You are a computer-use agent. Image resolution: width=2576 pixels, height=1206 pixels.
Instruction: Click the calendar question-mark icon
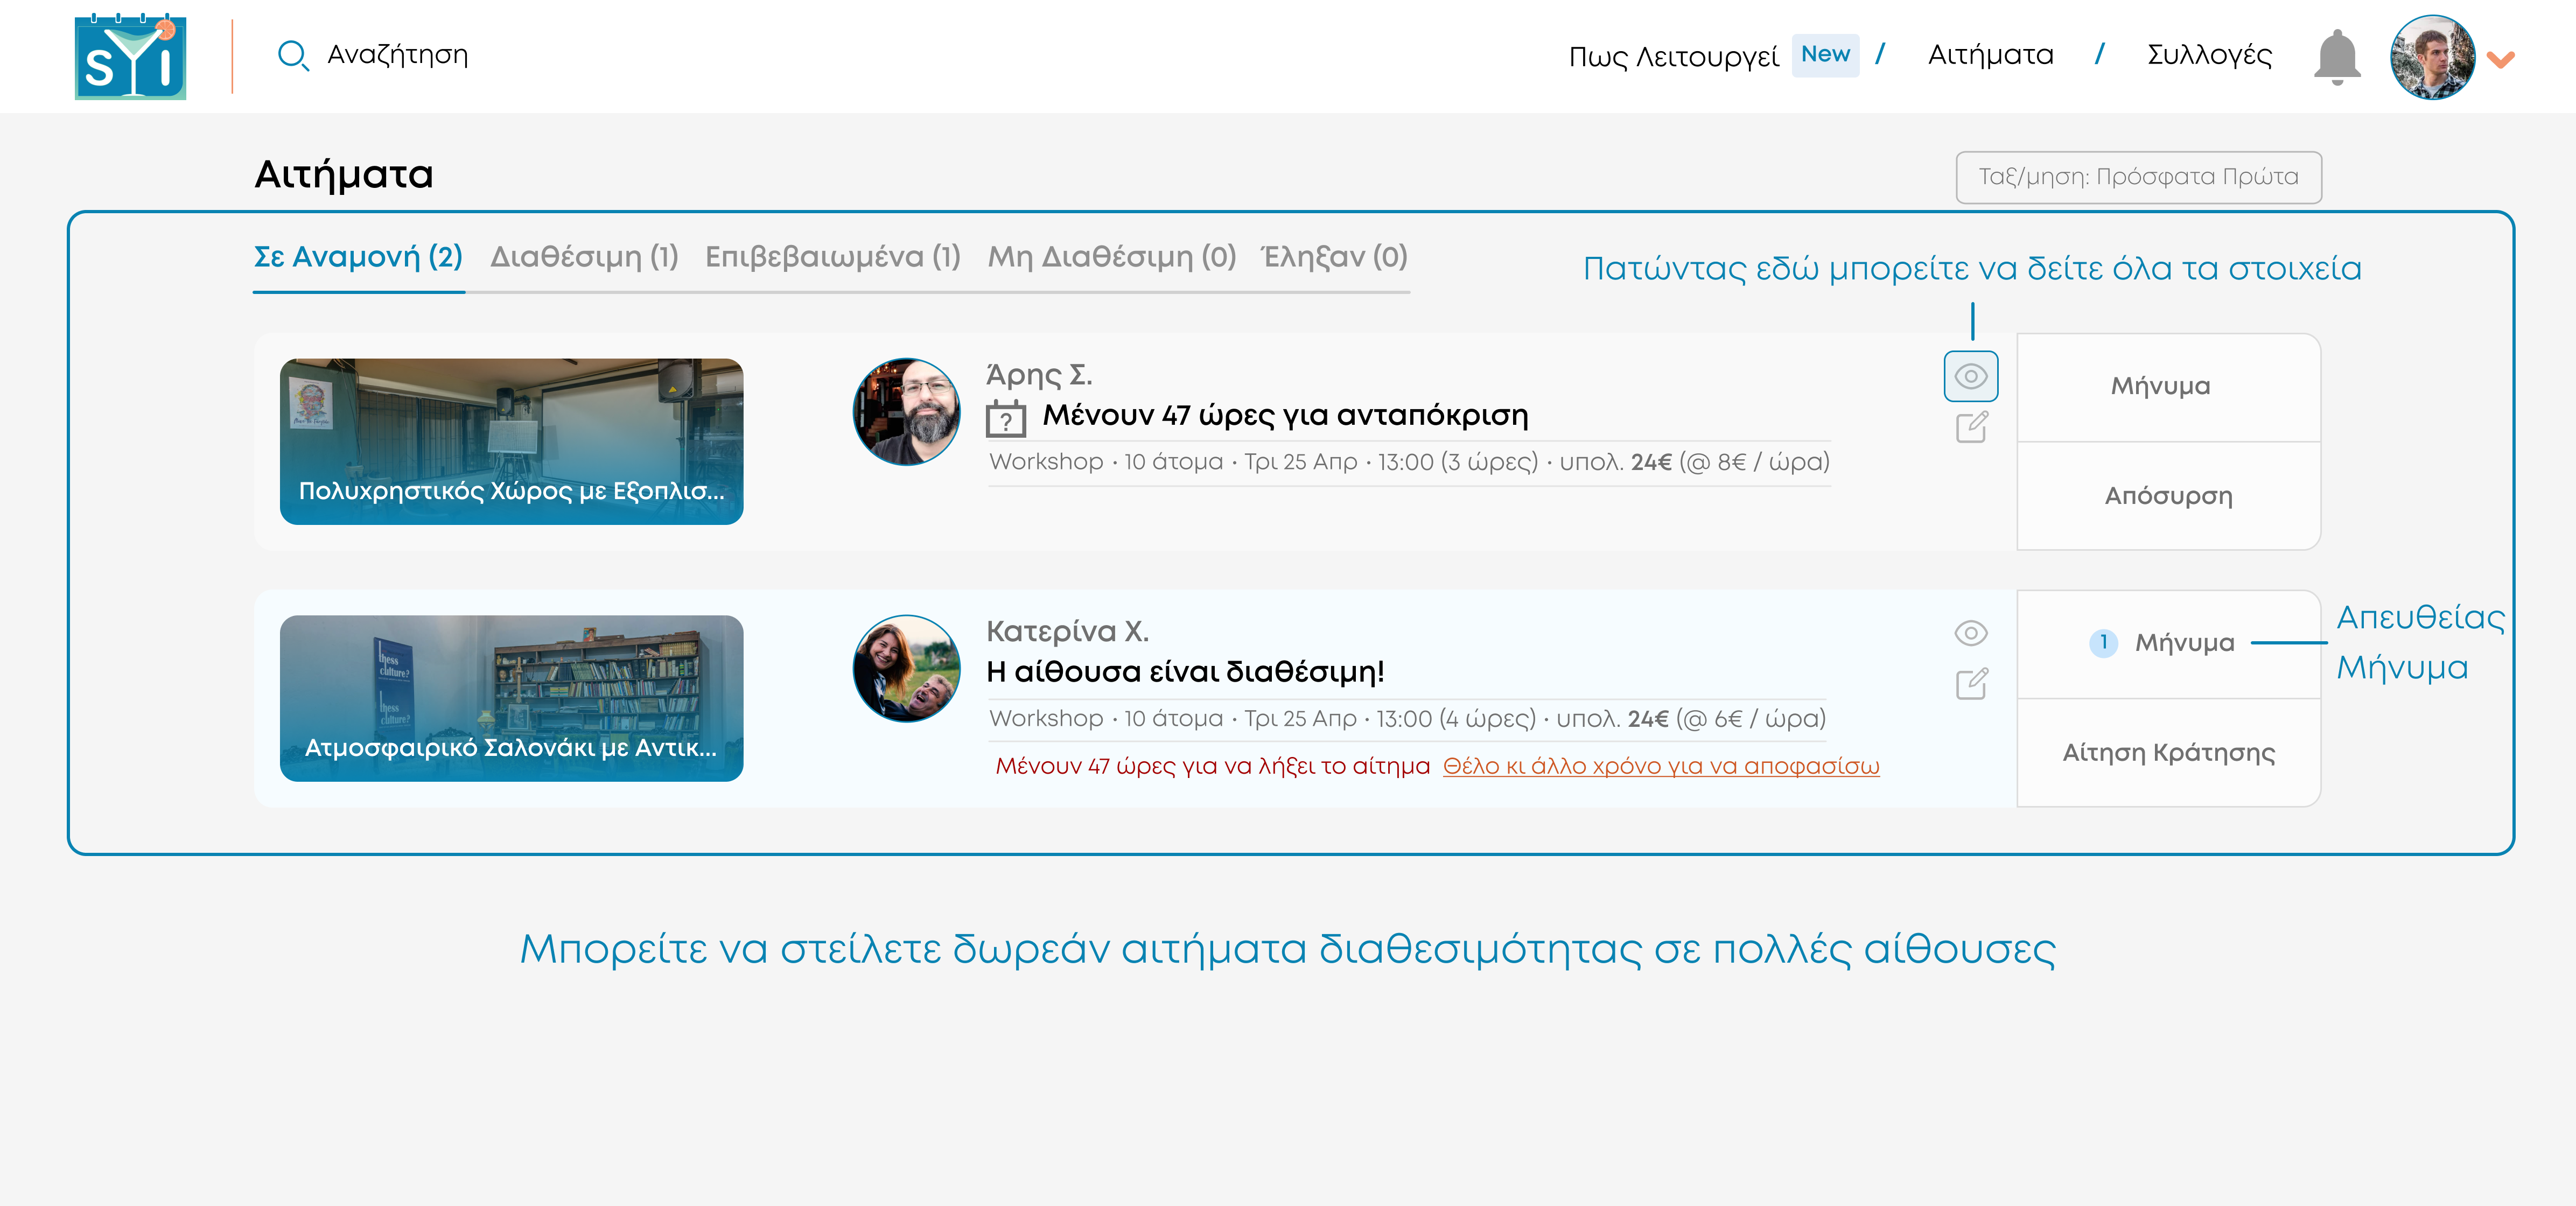[1005, 418]
